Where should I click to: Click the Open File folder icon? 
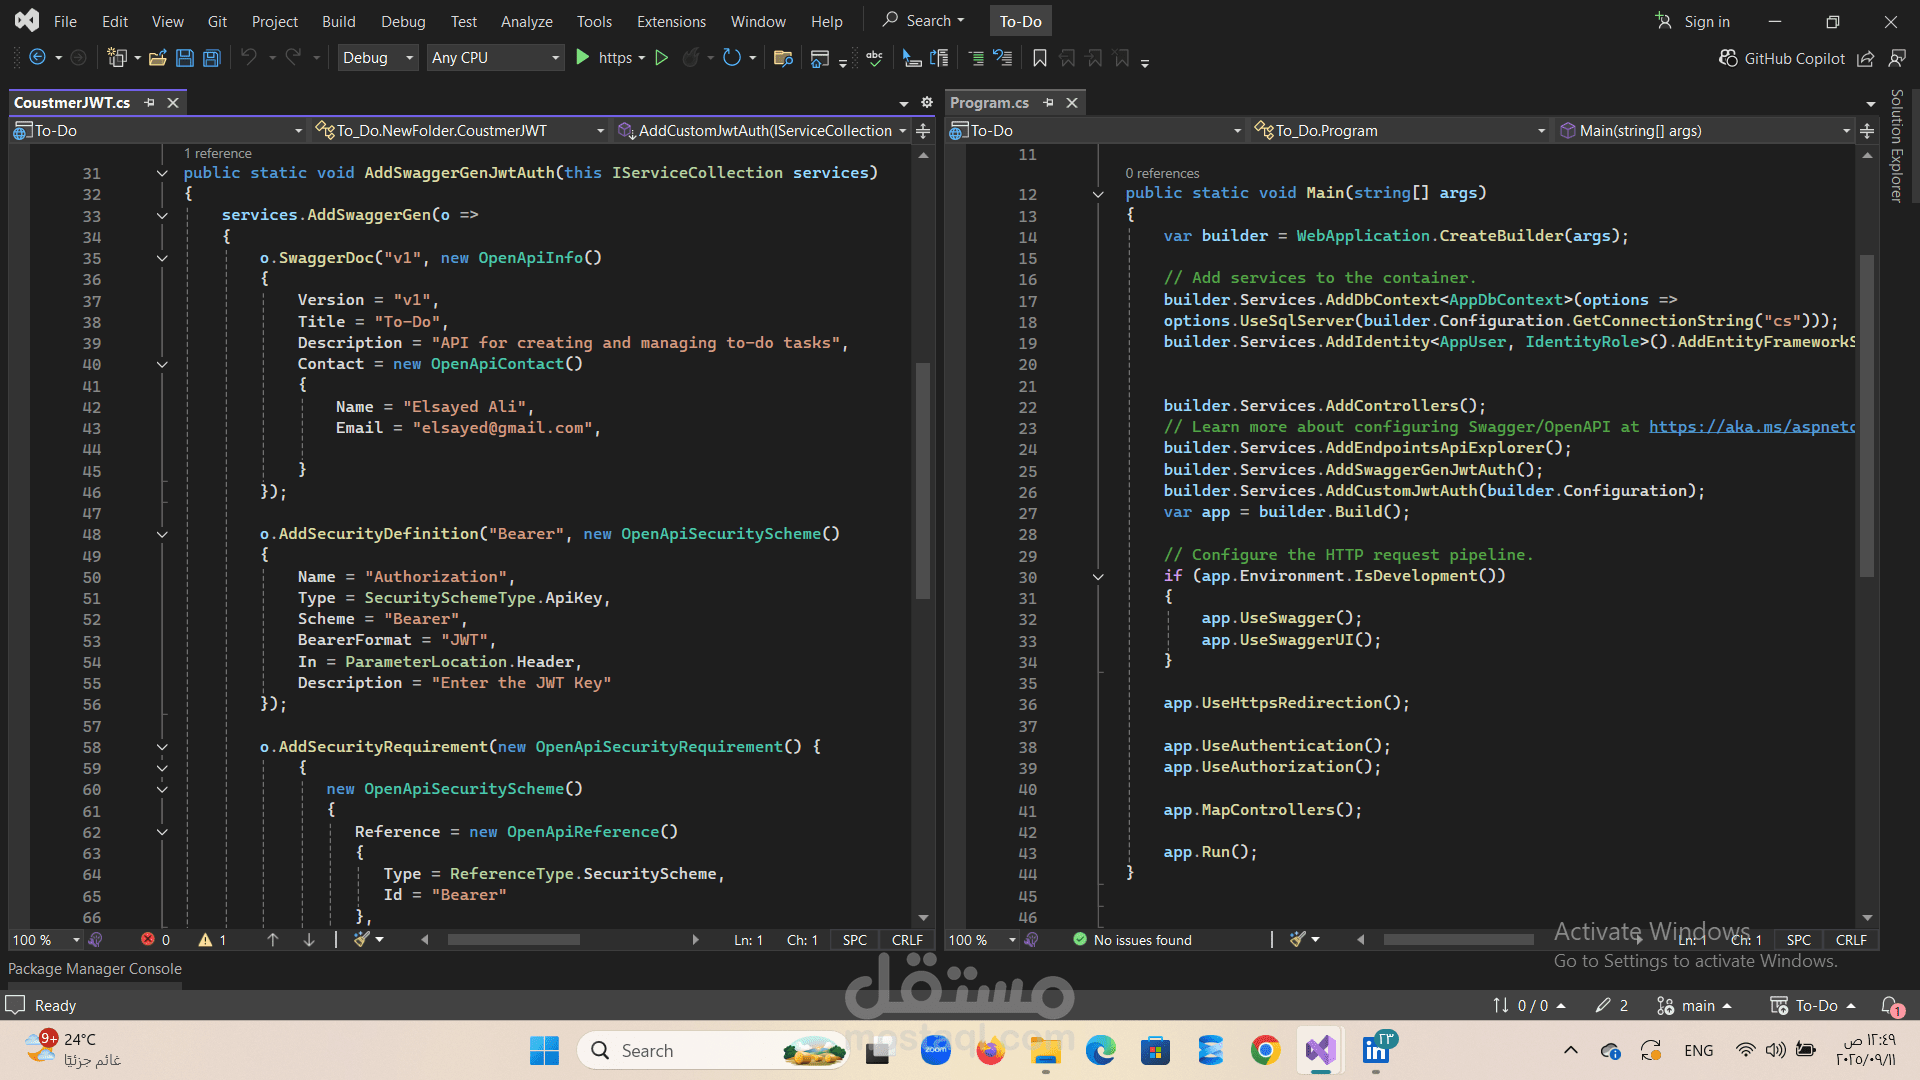157,58
